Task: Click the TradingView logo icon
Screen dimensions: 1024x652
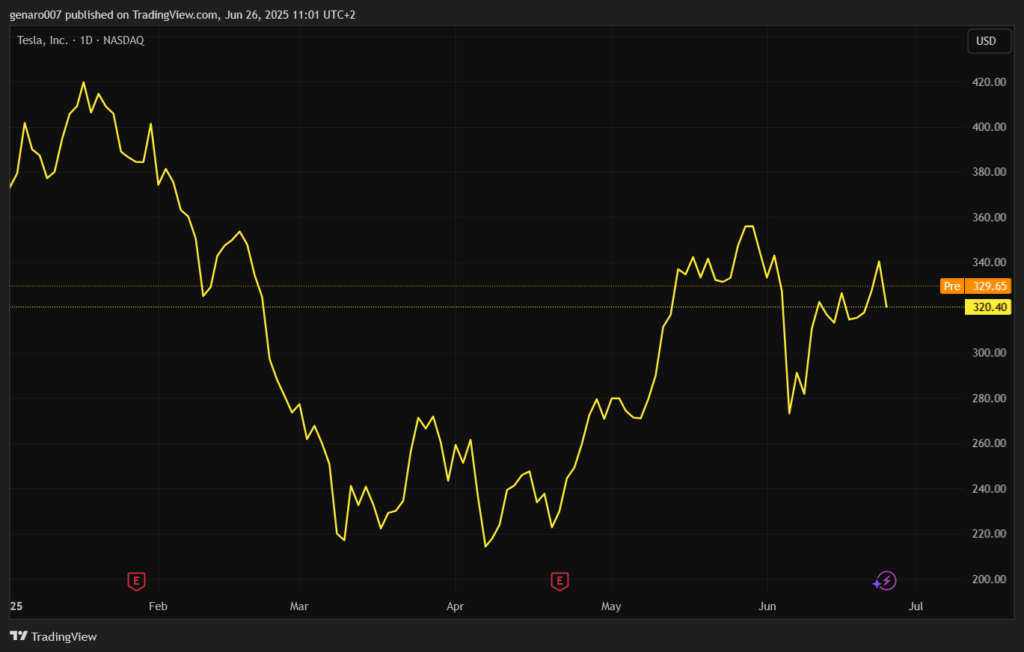Action: click(18, 636)
